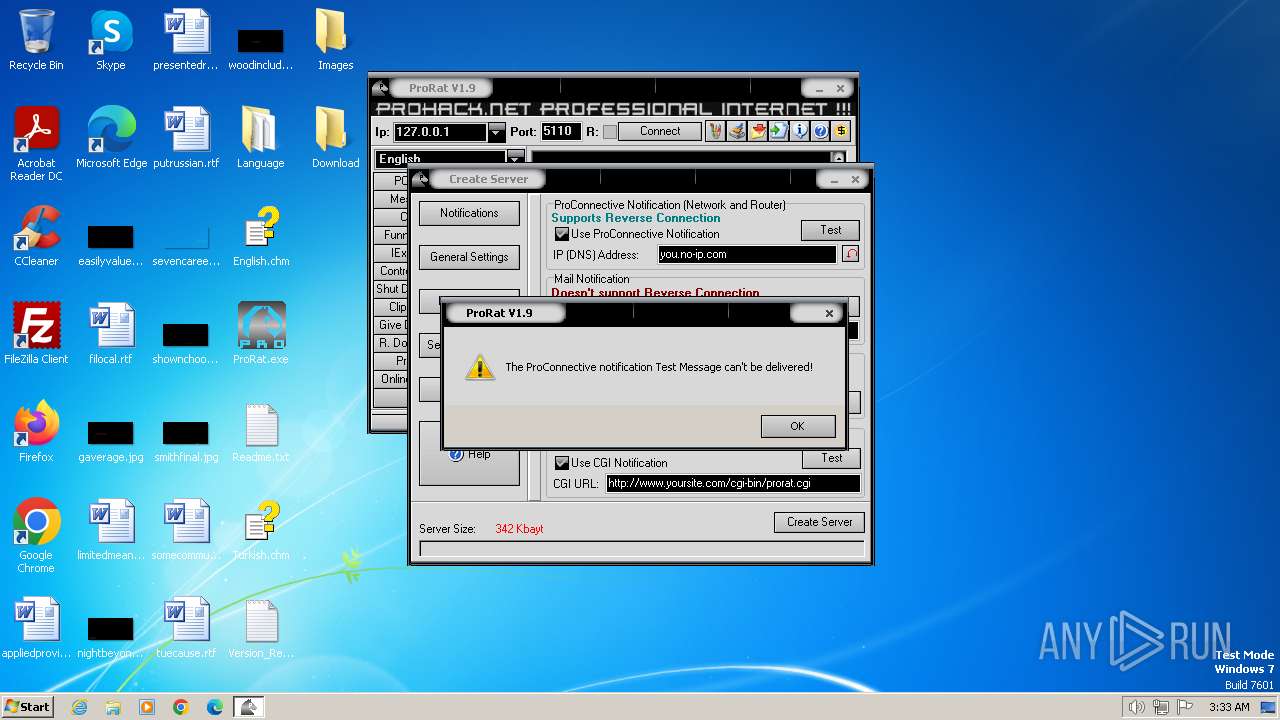Open Microsoft Edge desktop shortcut
The image size is (1280, 720).
point(111,138)
